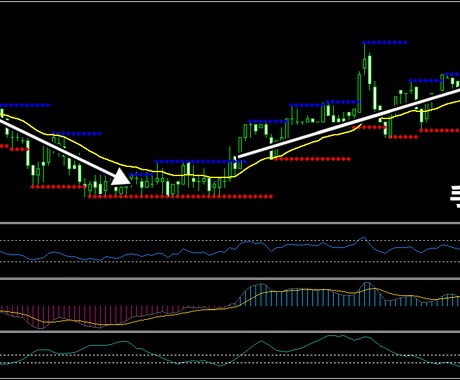This screenshot has width=460, height=380.
Task: Select lower dashed level in blue oscillator panel
Action: [230, 262]
